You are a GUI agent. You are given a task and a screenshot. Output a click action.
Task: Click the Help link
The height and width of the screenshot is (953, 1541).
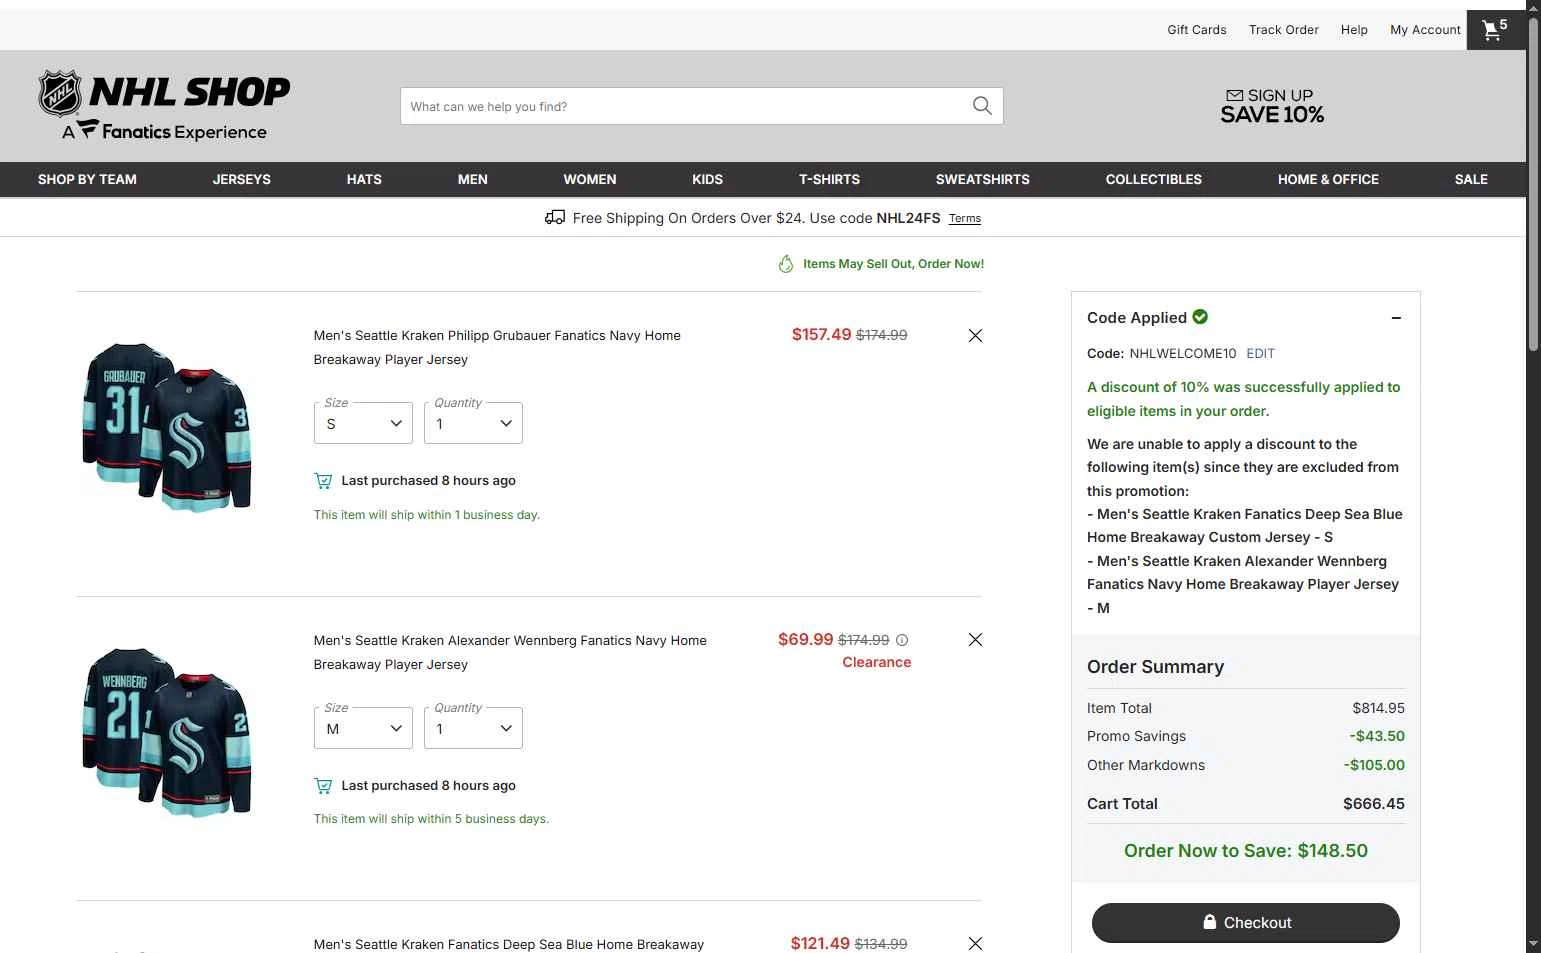point(1354,30)
